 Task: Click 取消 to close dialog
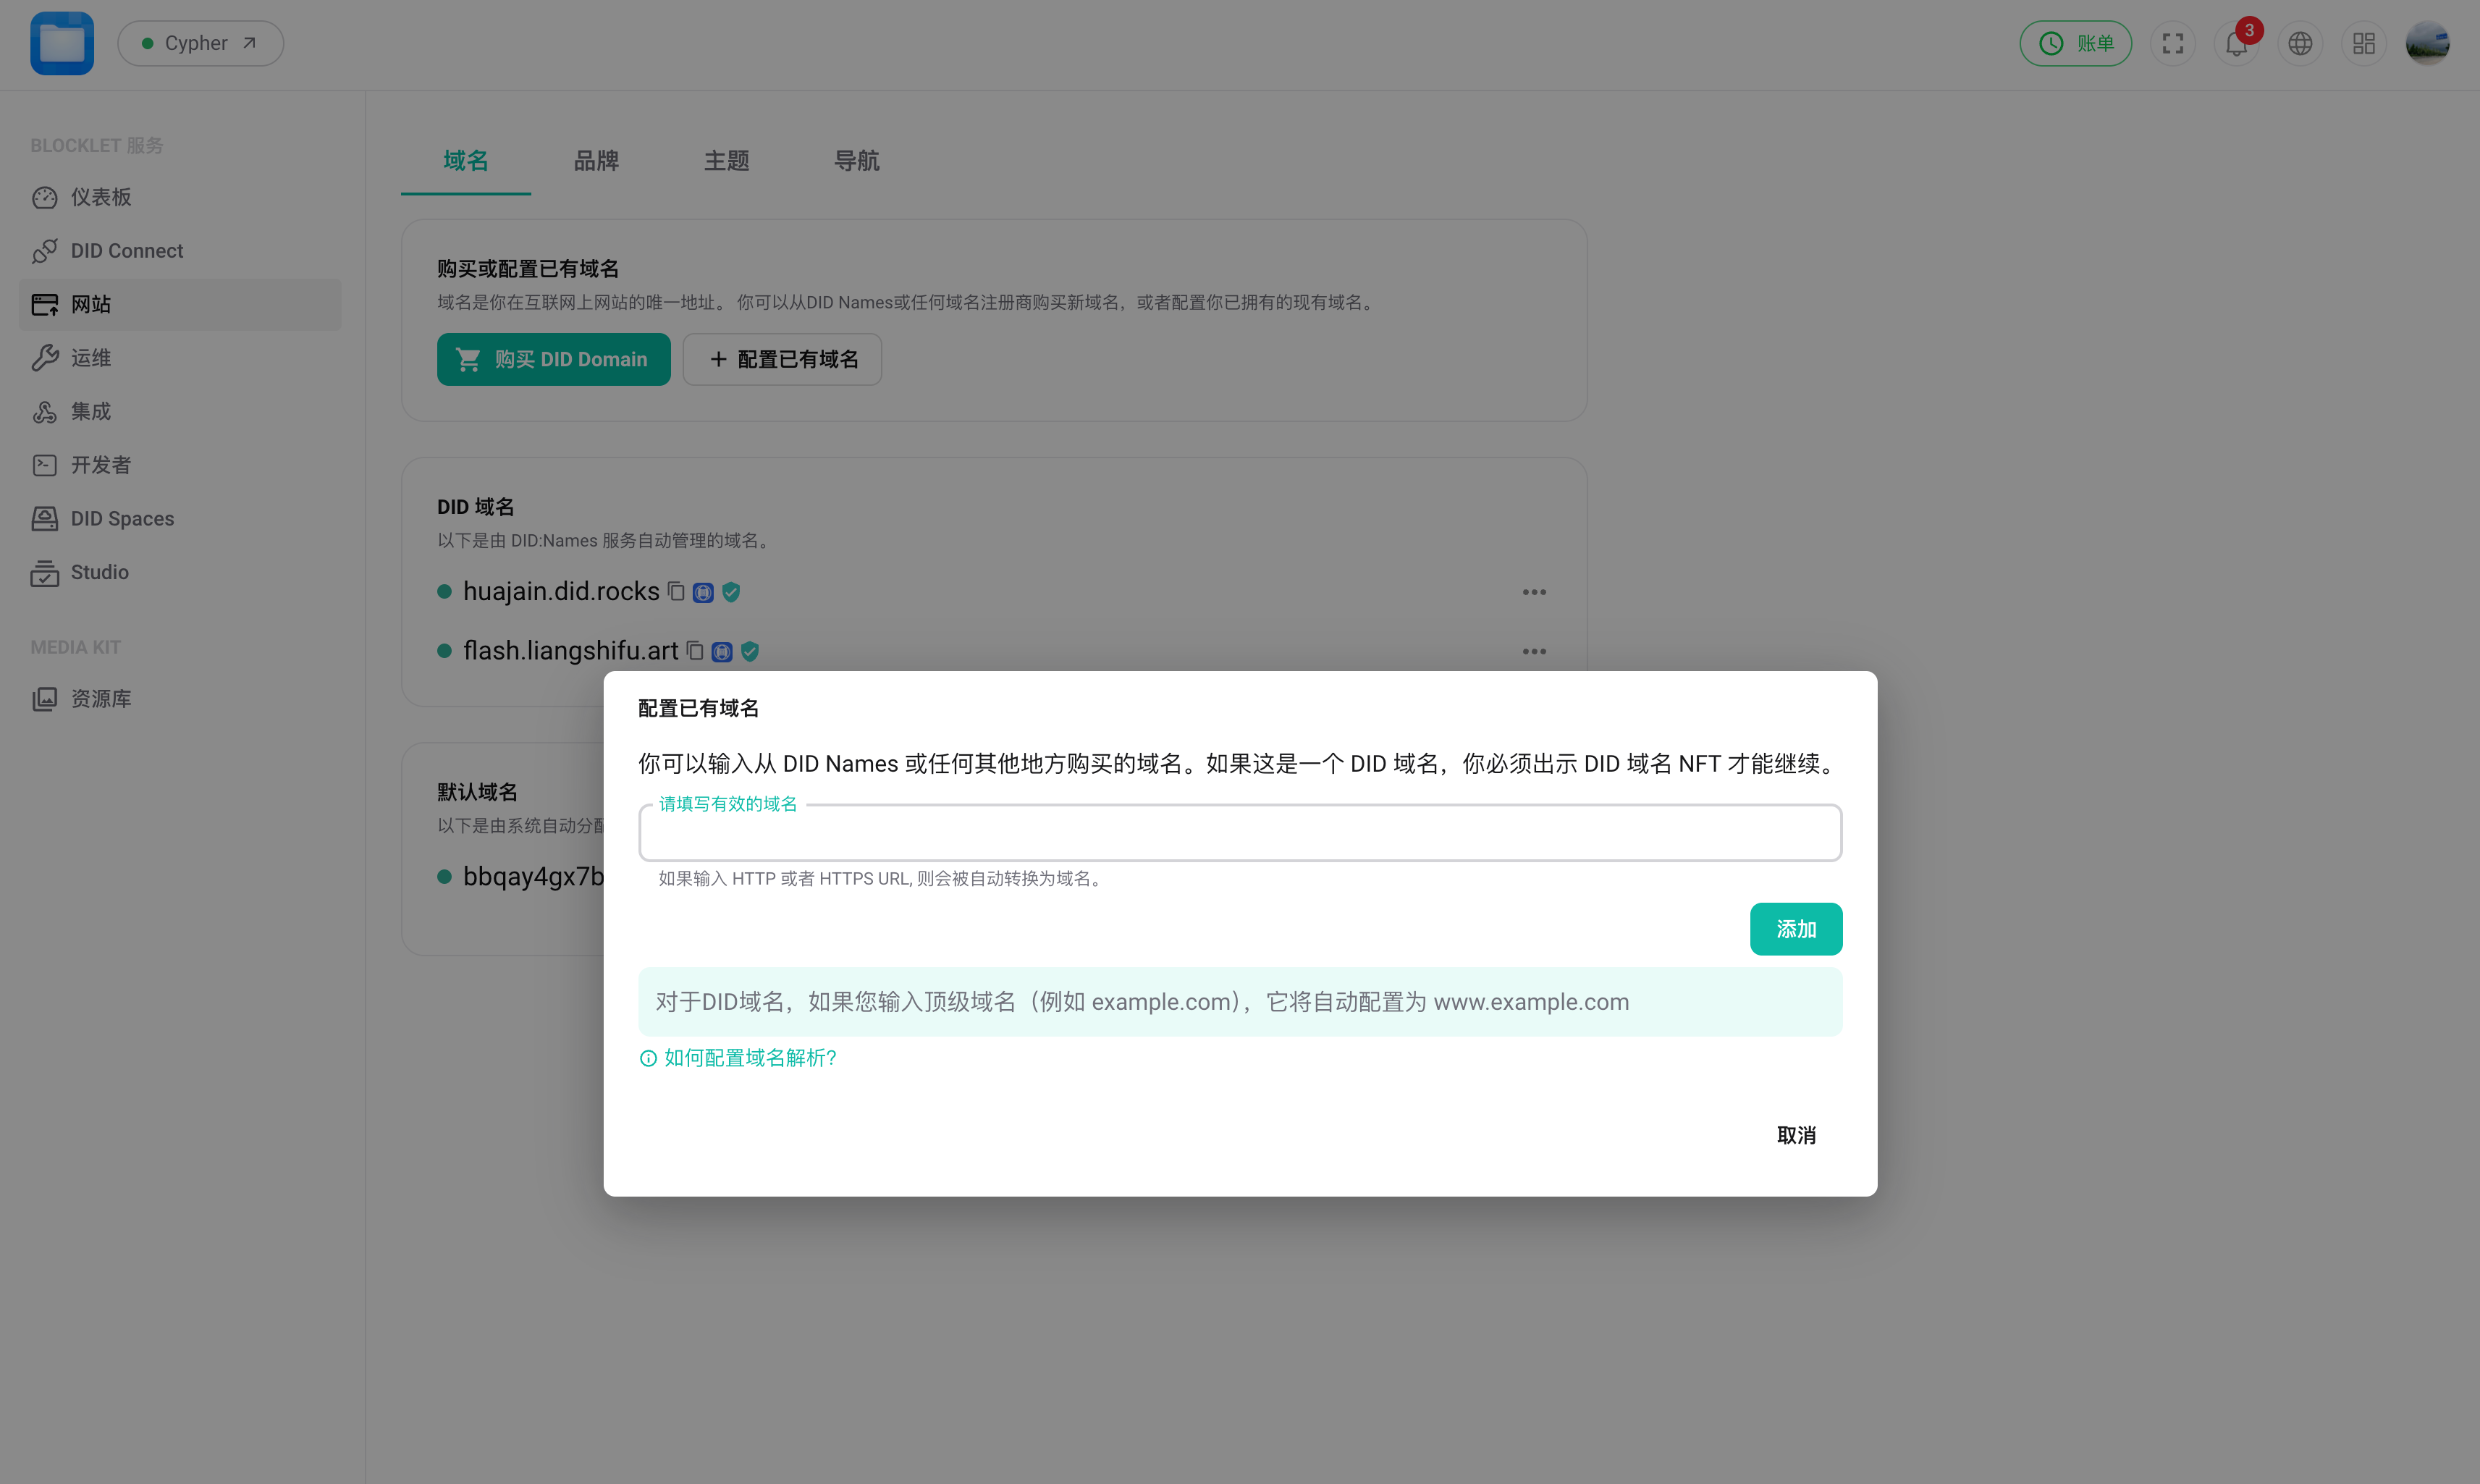1795,1135
